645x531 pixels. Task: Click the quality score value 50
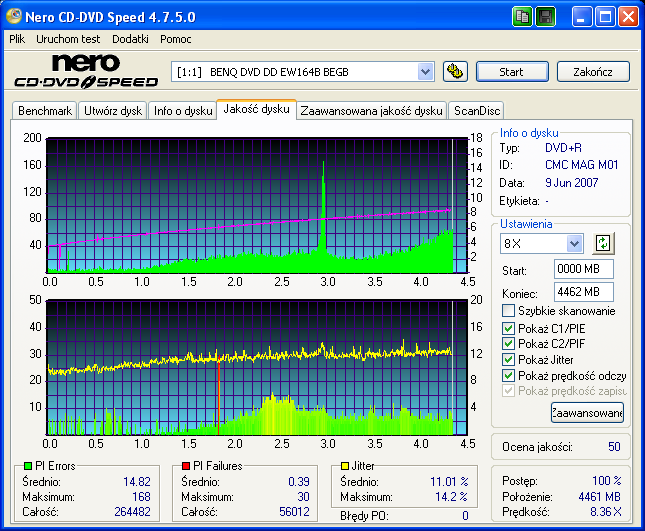(614, 447)
